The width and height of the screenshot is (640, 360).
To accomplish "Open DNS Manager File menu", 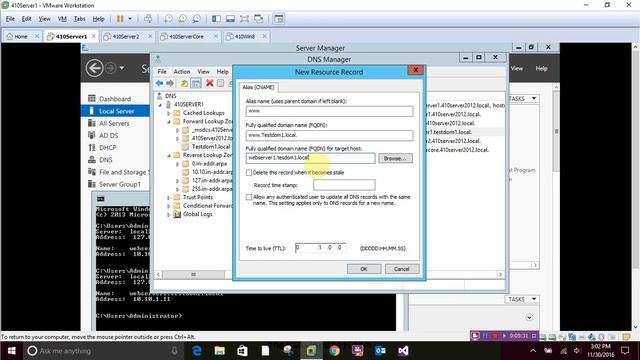I will [x=162, y=71].
